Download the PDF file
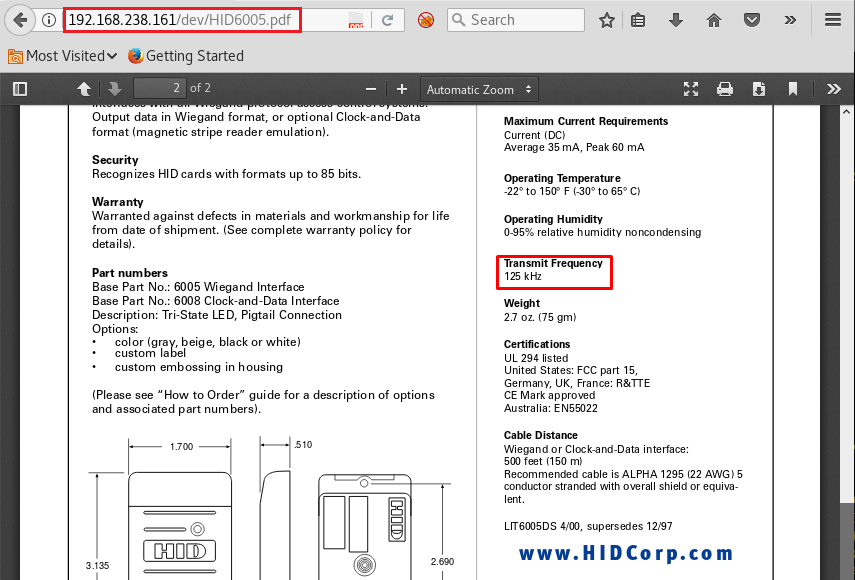855x580 pixels. point(758,89)
